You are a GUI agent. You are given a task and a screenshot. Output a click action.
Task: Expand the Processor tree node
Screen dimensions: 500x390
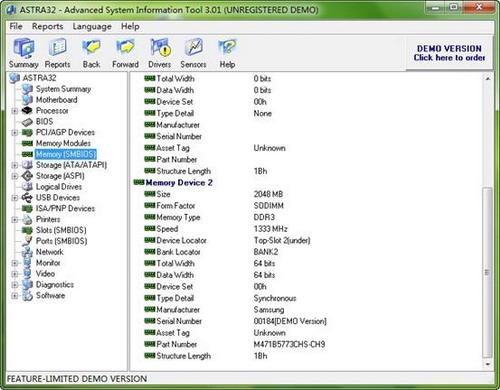point(14,111)
